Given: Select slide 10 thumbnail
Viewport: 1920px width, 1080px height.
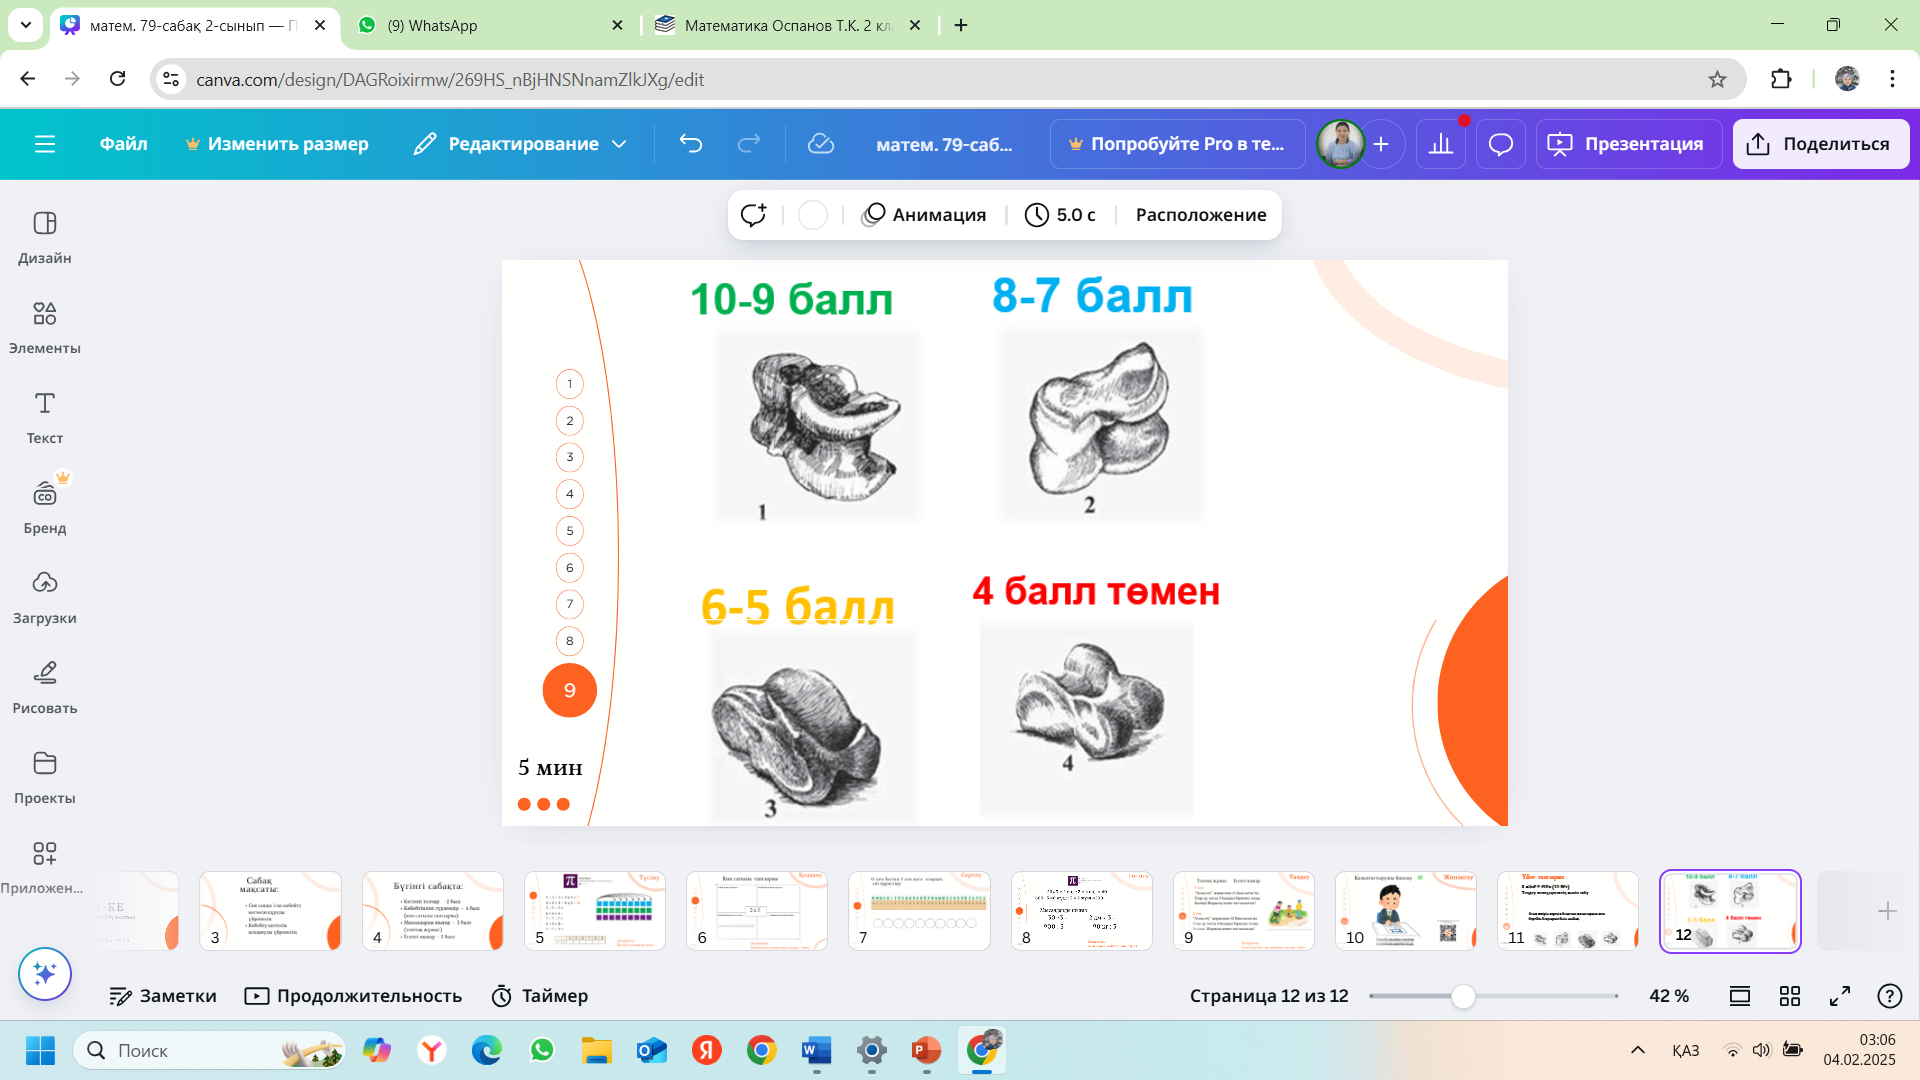Looking at the screenshot, I should click(x=1405, y=910).
